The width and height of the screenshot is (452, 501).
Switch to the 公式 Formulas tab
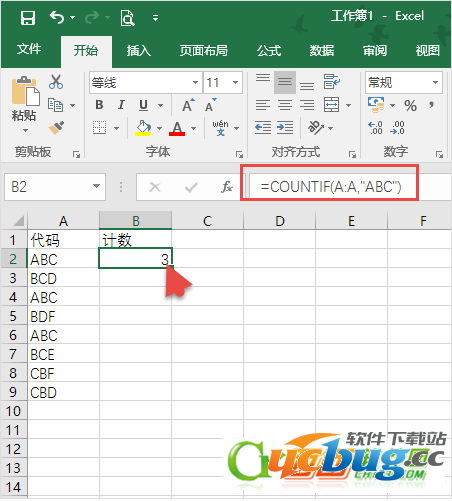(x=269, y=51)
